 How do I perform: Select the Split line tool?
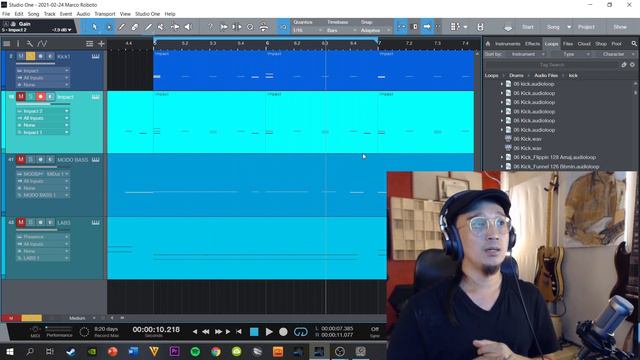point(148,27)
